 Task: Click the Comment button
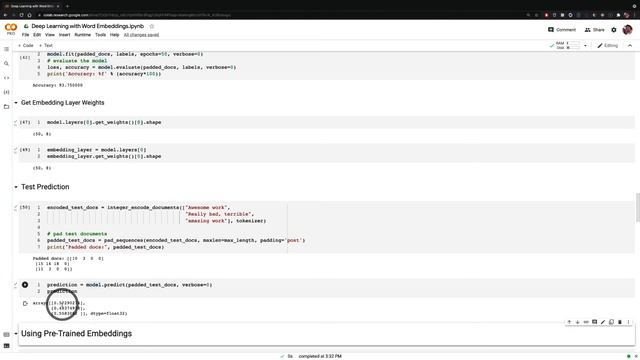pyautogui.click(x=562, y=30)
